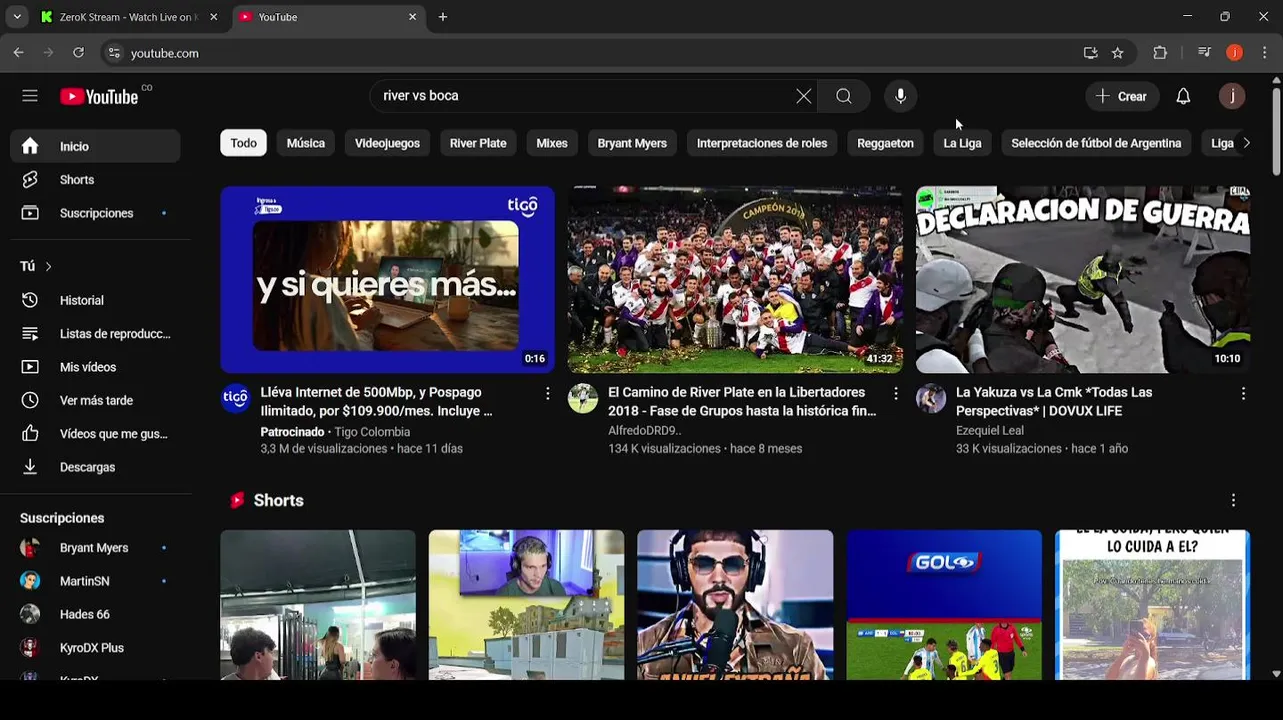Clear the search box with X

(x=803, y=96)
